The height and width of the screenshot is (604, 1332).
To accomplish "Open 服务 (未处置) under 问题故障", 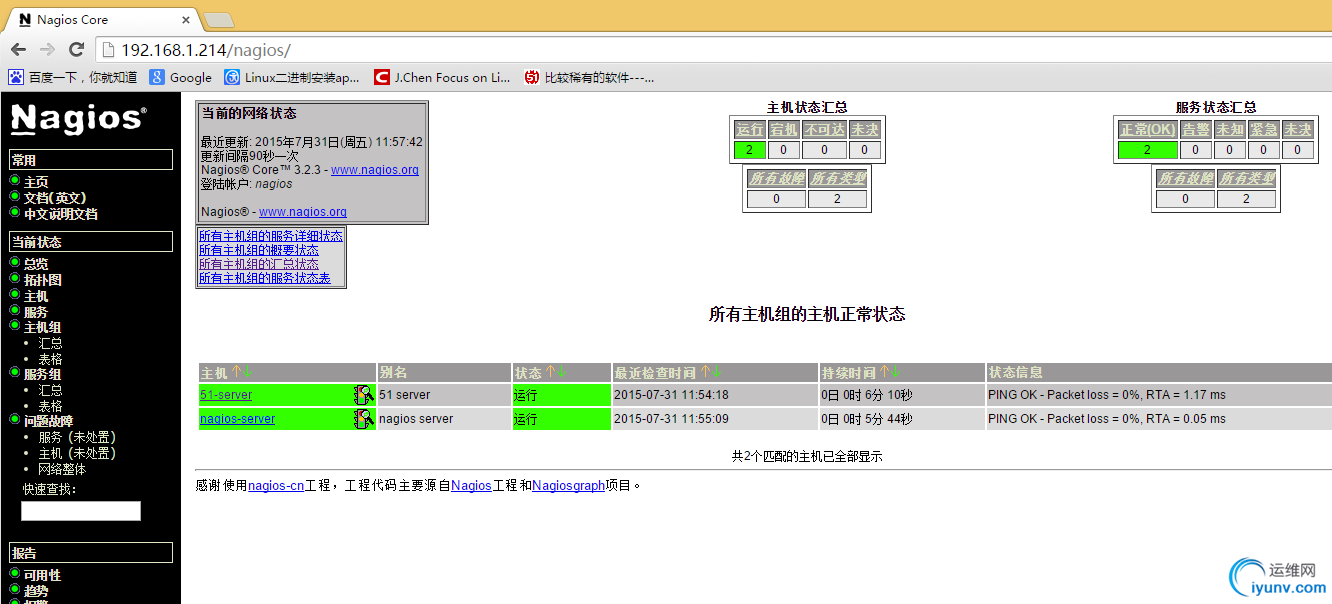I will [x=77, y=437].
